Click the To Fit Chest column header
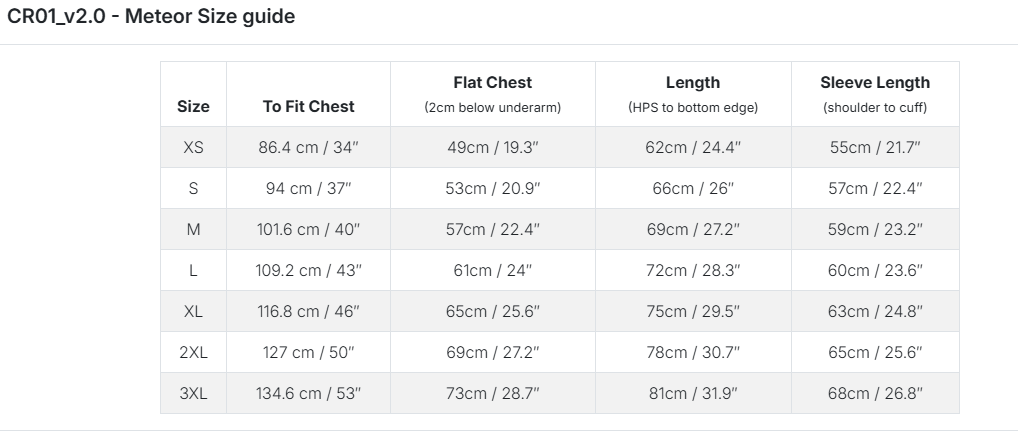This screenshot has height=432, width=1018. pyautogui.click(x=308, y=107)
